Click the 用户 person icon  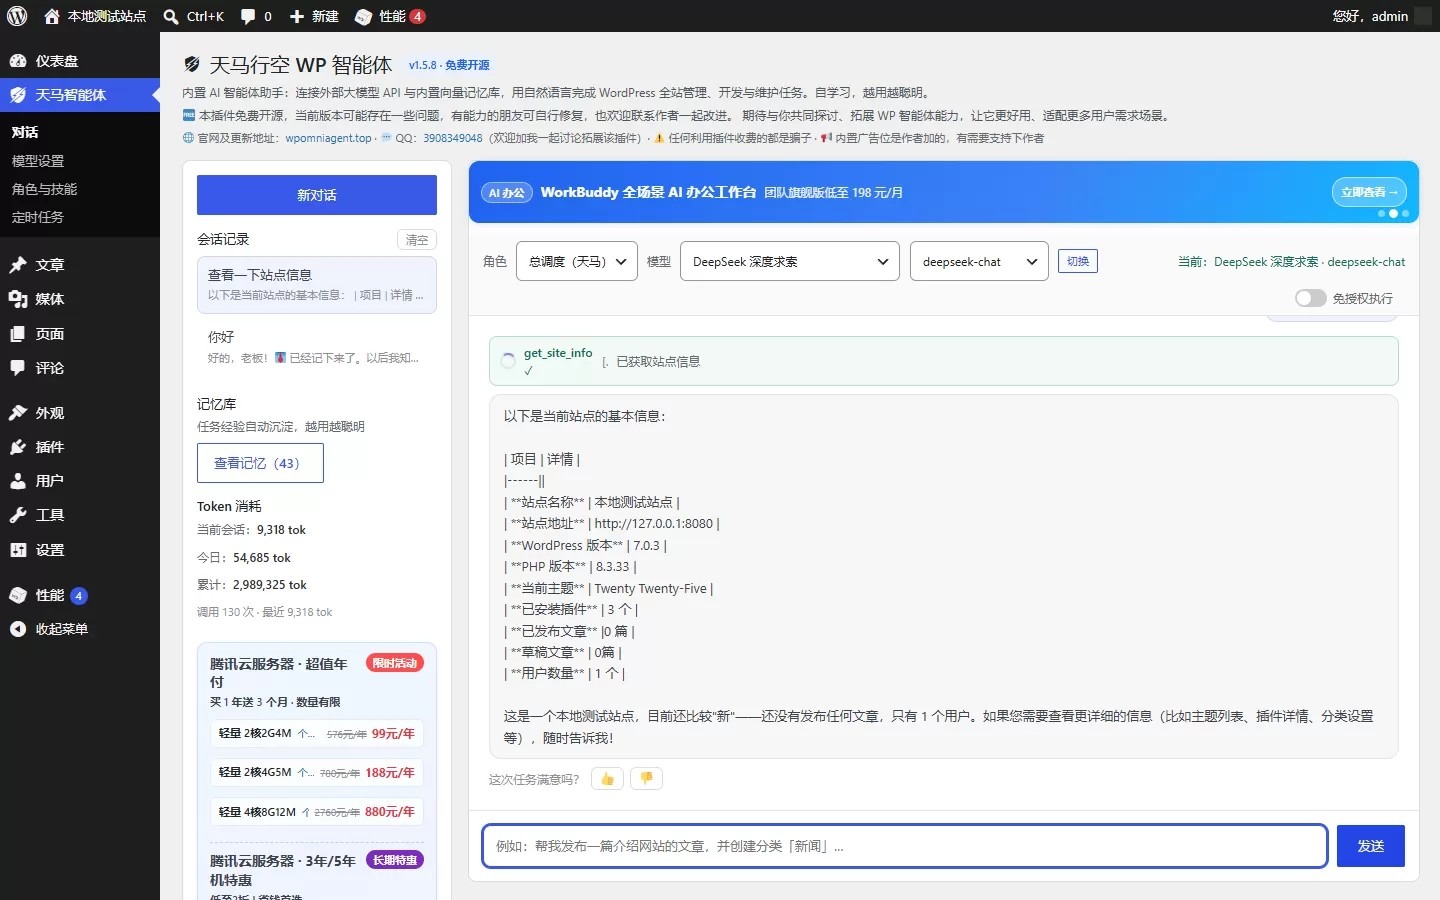[x=18, y=481]
